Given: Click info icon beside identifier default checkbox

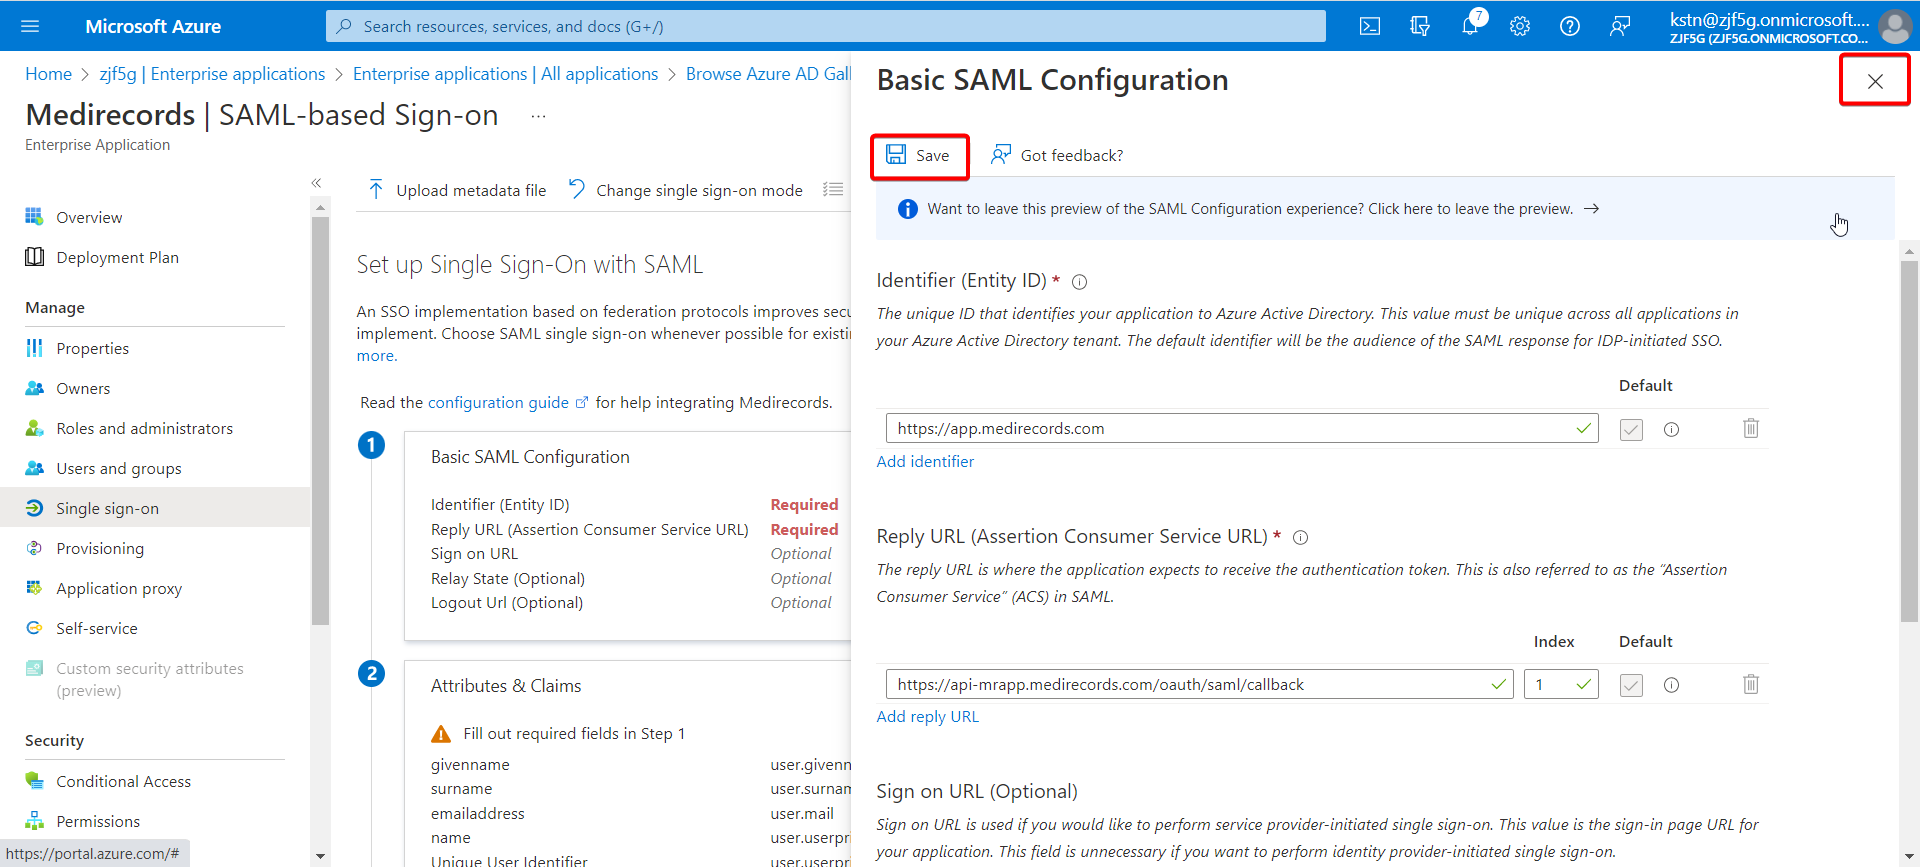Looking at the screenshot, I should point(1671,430).
